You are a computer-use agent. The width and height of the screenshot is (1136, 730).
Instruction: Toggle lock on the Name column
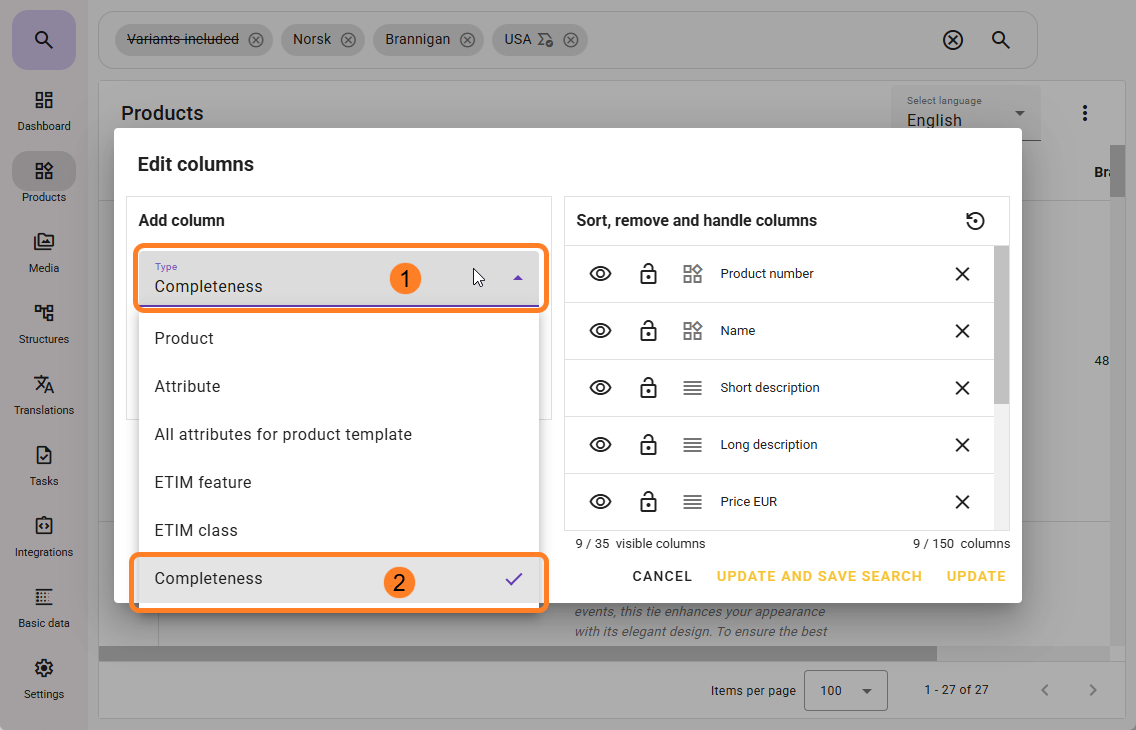[x=648, y=331]
